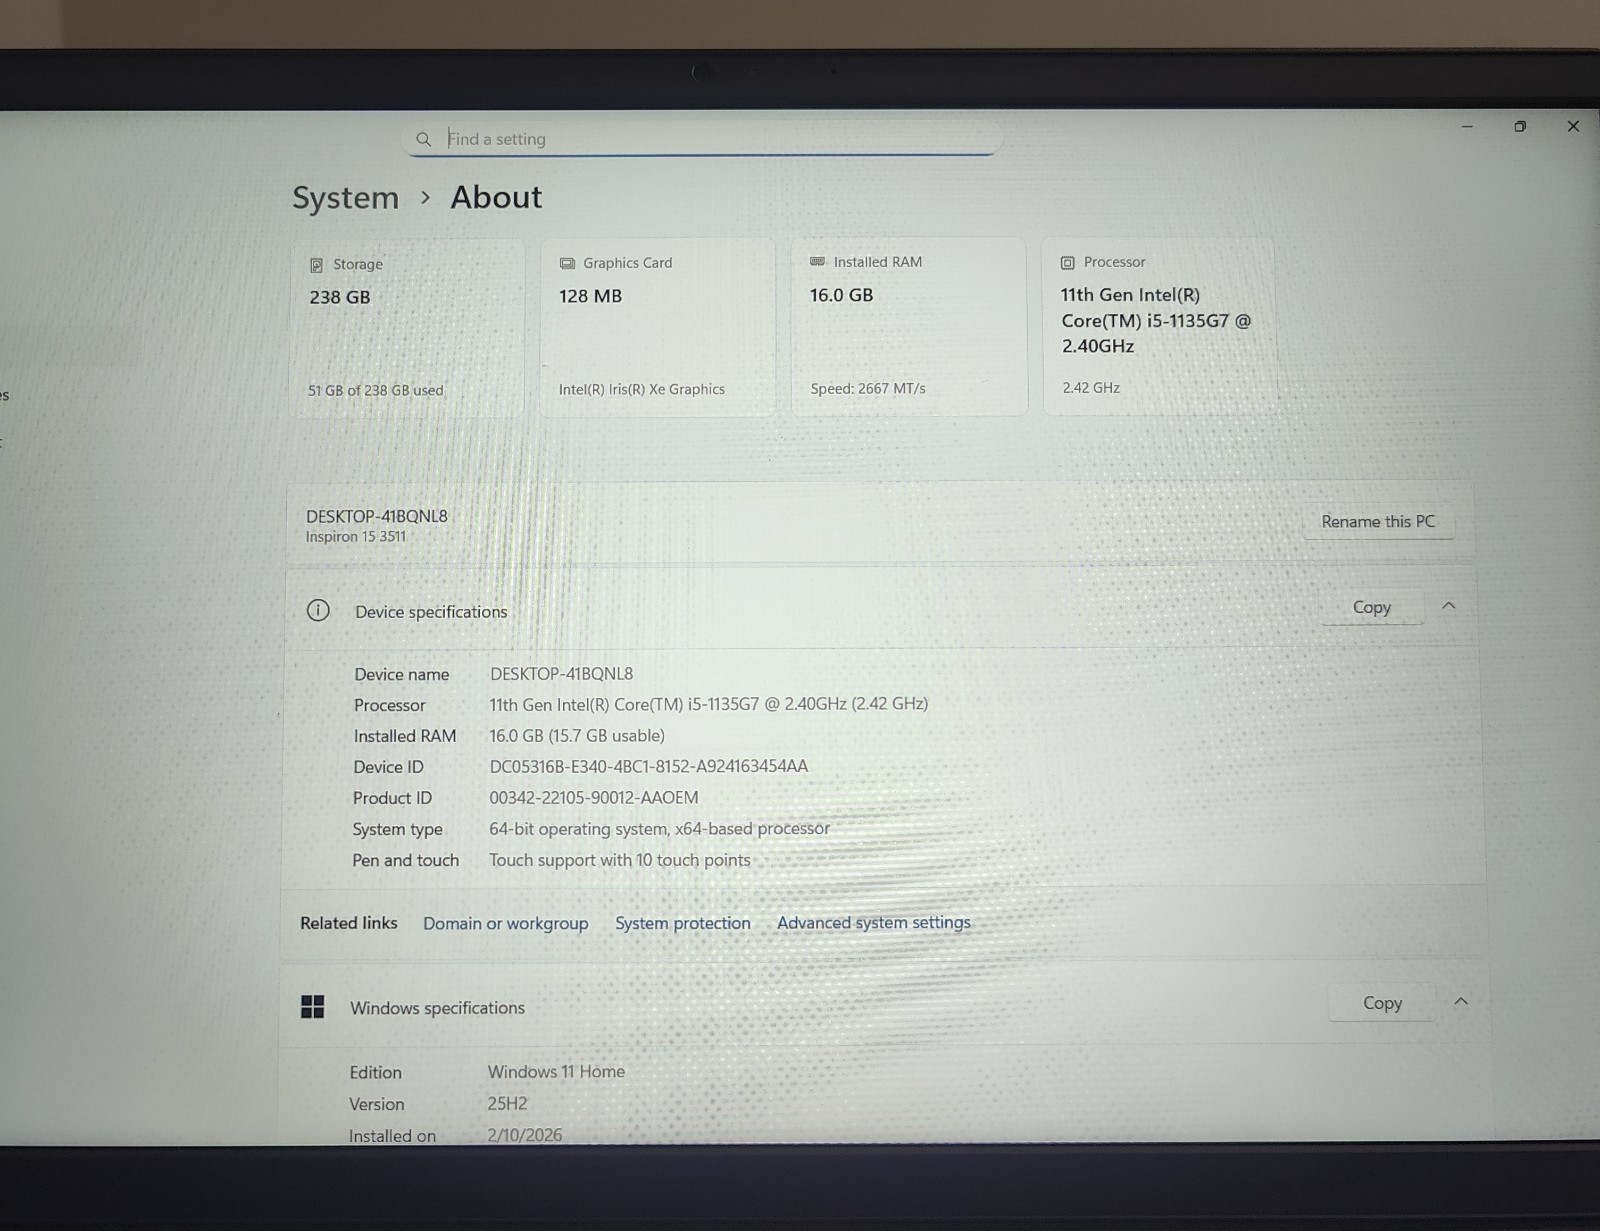
Task: Click the Processor card icon
Action: 1067,262
